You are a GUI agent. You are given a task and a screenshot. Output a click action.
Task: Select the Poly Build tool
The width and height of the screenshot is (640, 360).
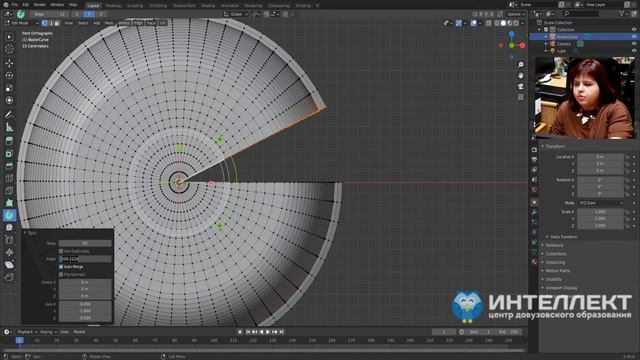(9, 203)
